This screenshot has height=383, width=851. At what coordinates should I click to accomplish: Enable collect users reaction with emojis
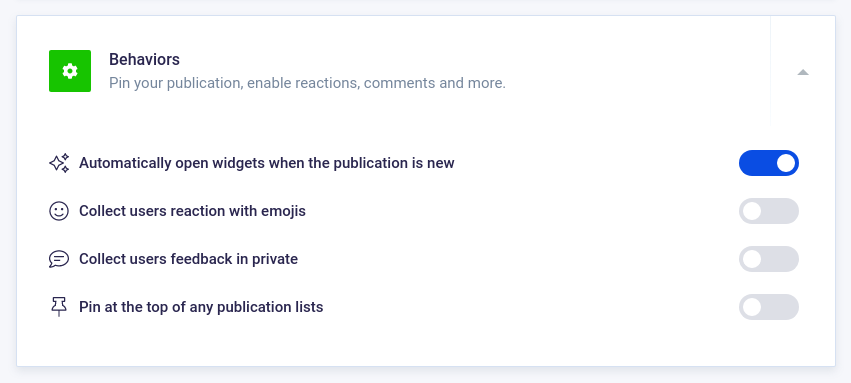tap(769, 211)
